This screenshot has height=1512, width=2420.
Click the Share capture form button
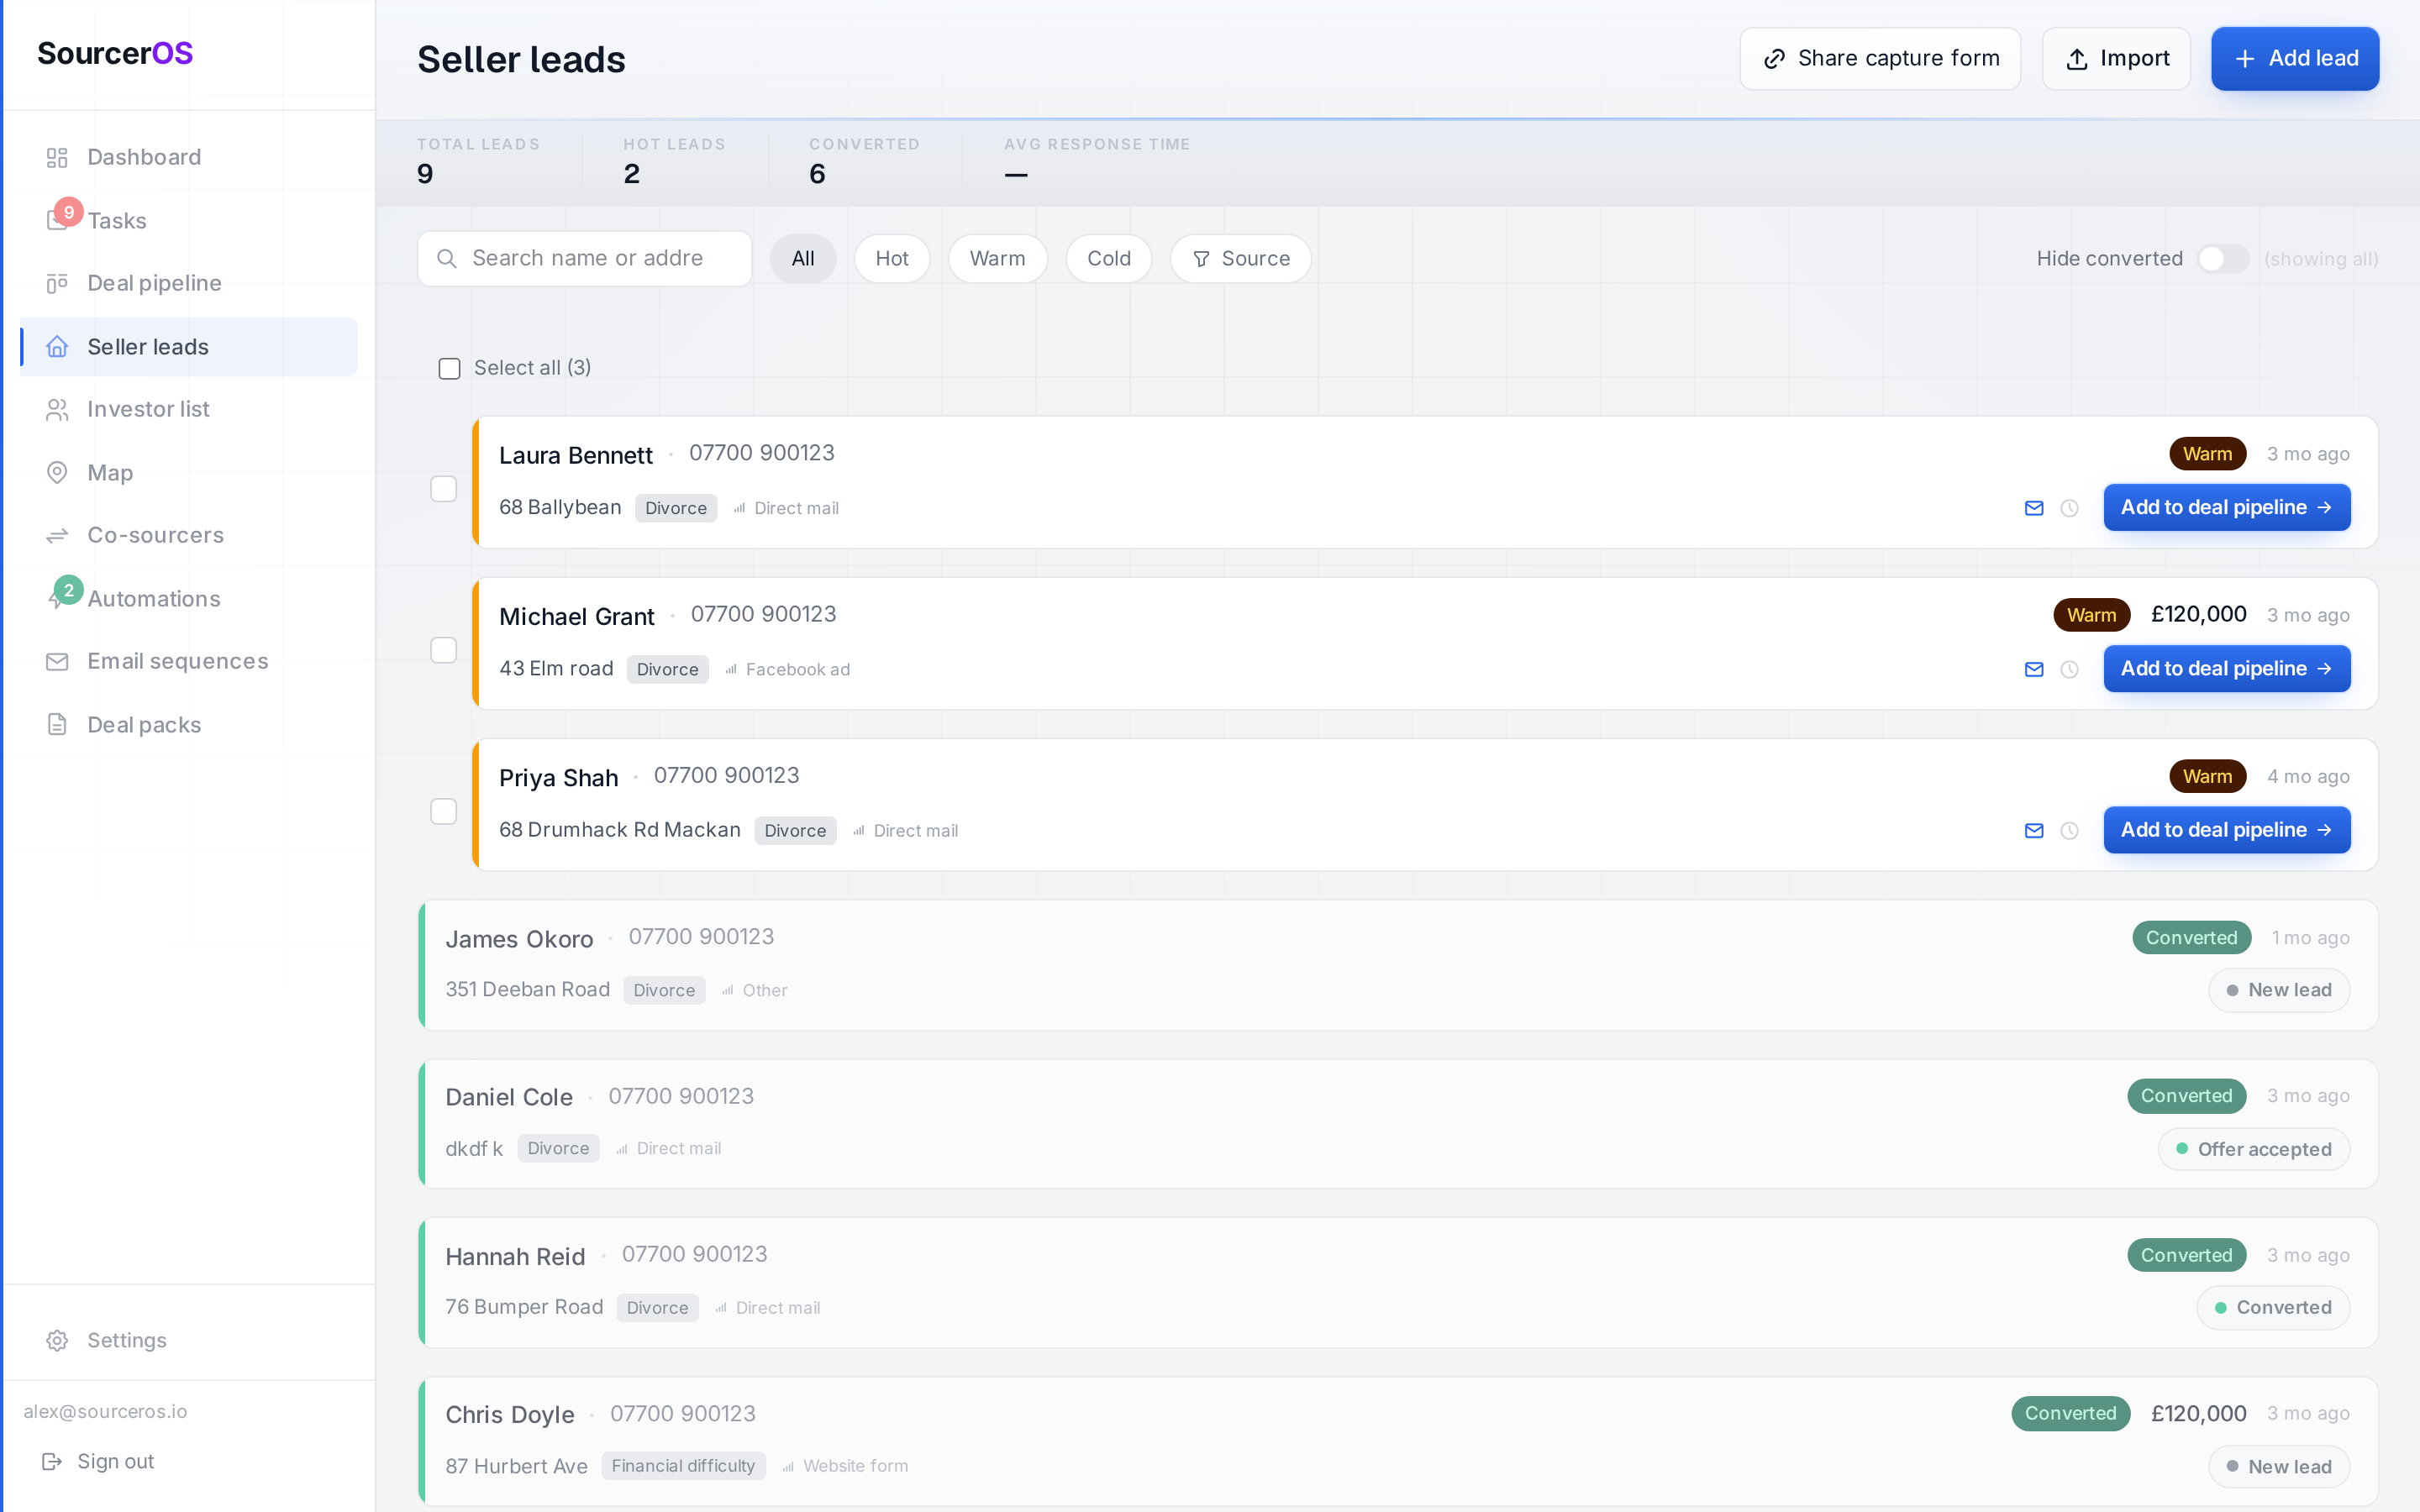click(1879, 59)
